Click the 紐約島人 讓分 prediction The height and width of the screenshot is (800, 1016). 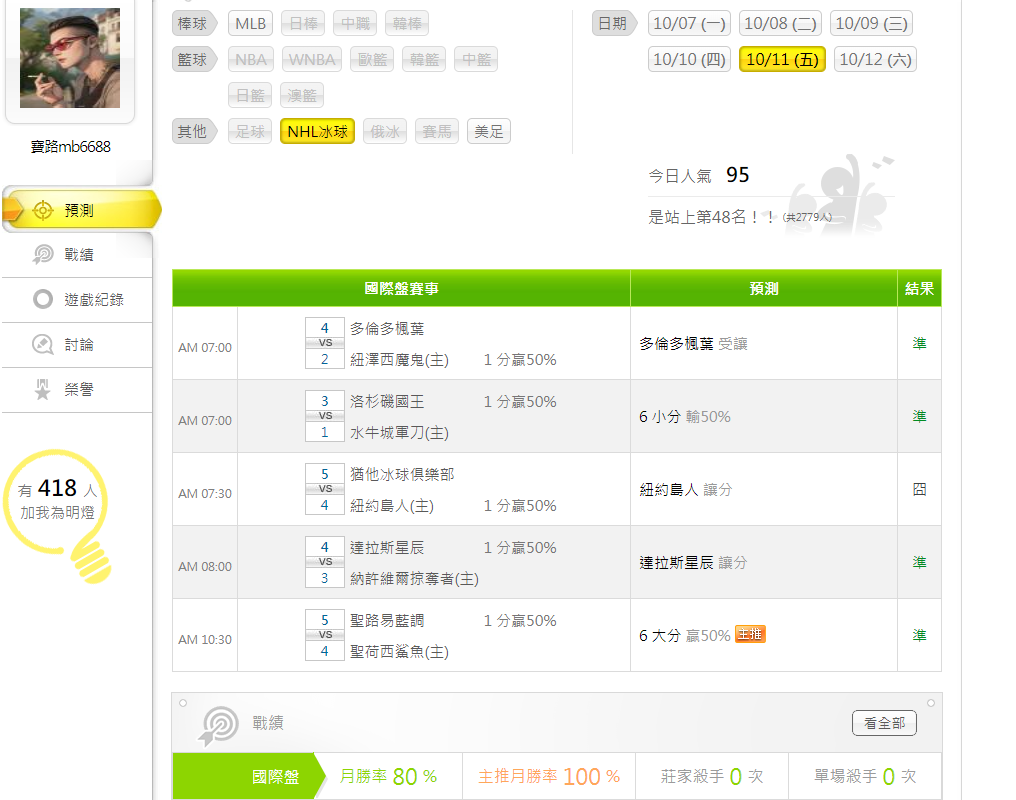click(686, 490)
